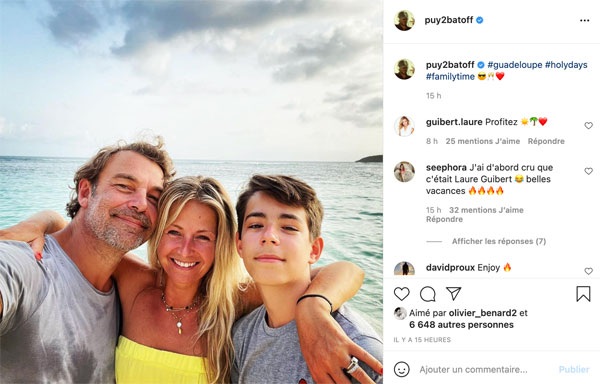Like guibert.laure's comment

point(588,125)
